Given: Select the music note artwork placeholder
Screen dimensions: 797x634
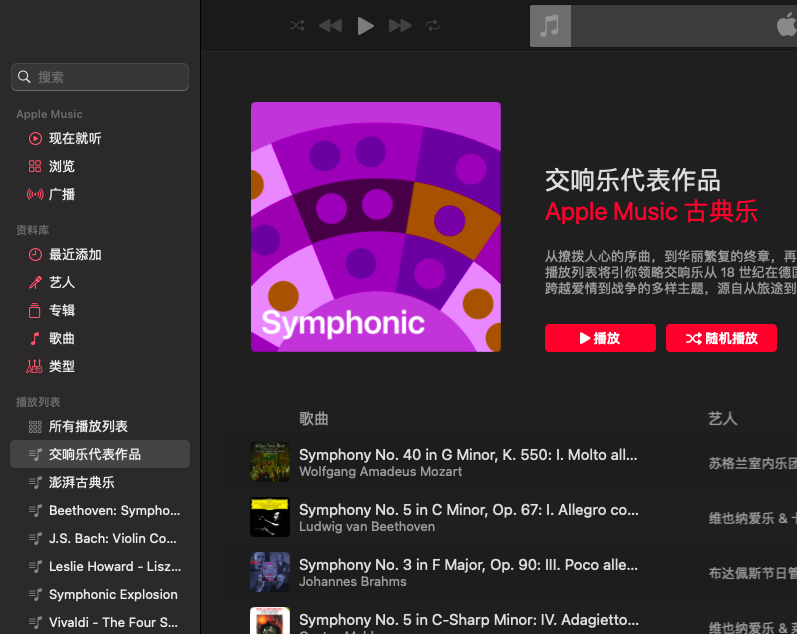Looking at the screenshot, I should click(550, 26).
